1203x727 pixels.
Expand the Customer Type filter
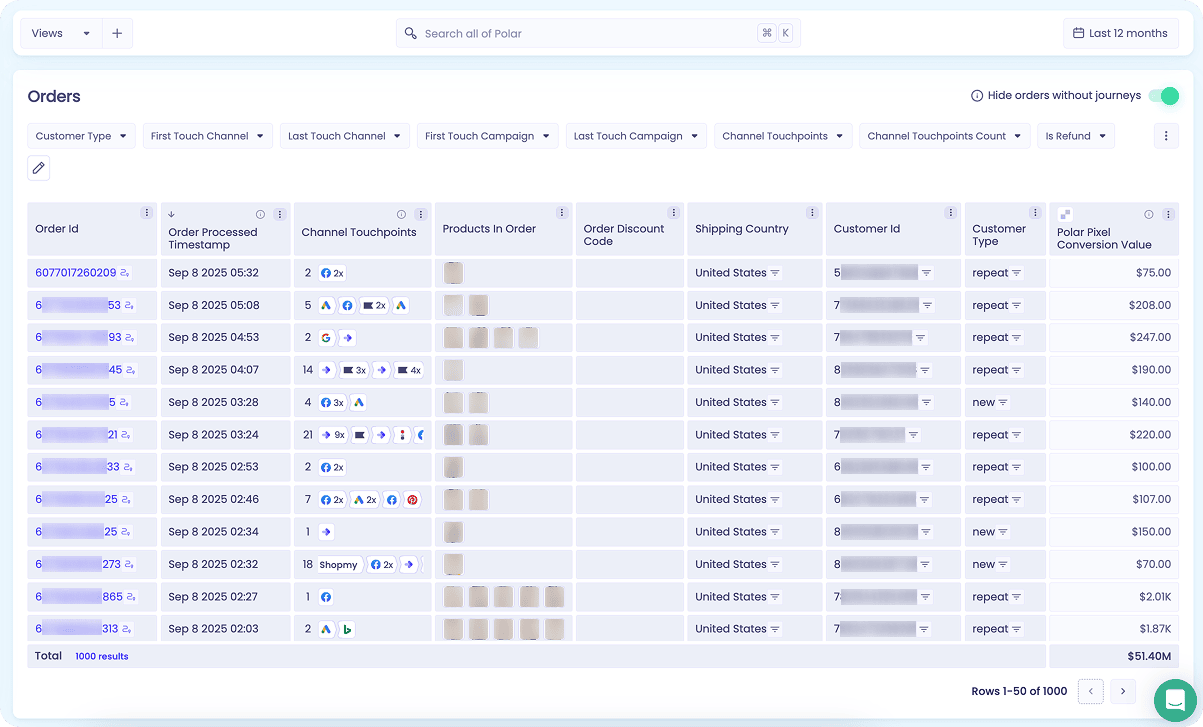pyautogui.click(x=81, y=136)
